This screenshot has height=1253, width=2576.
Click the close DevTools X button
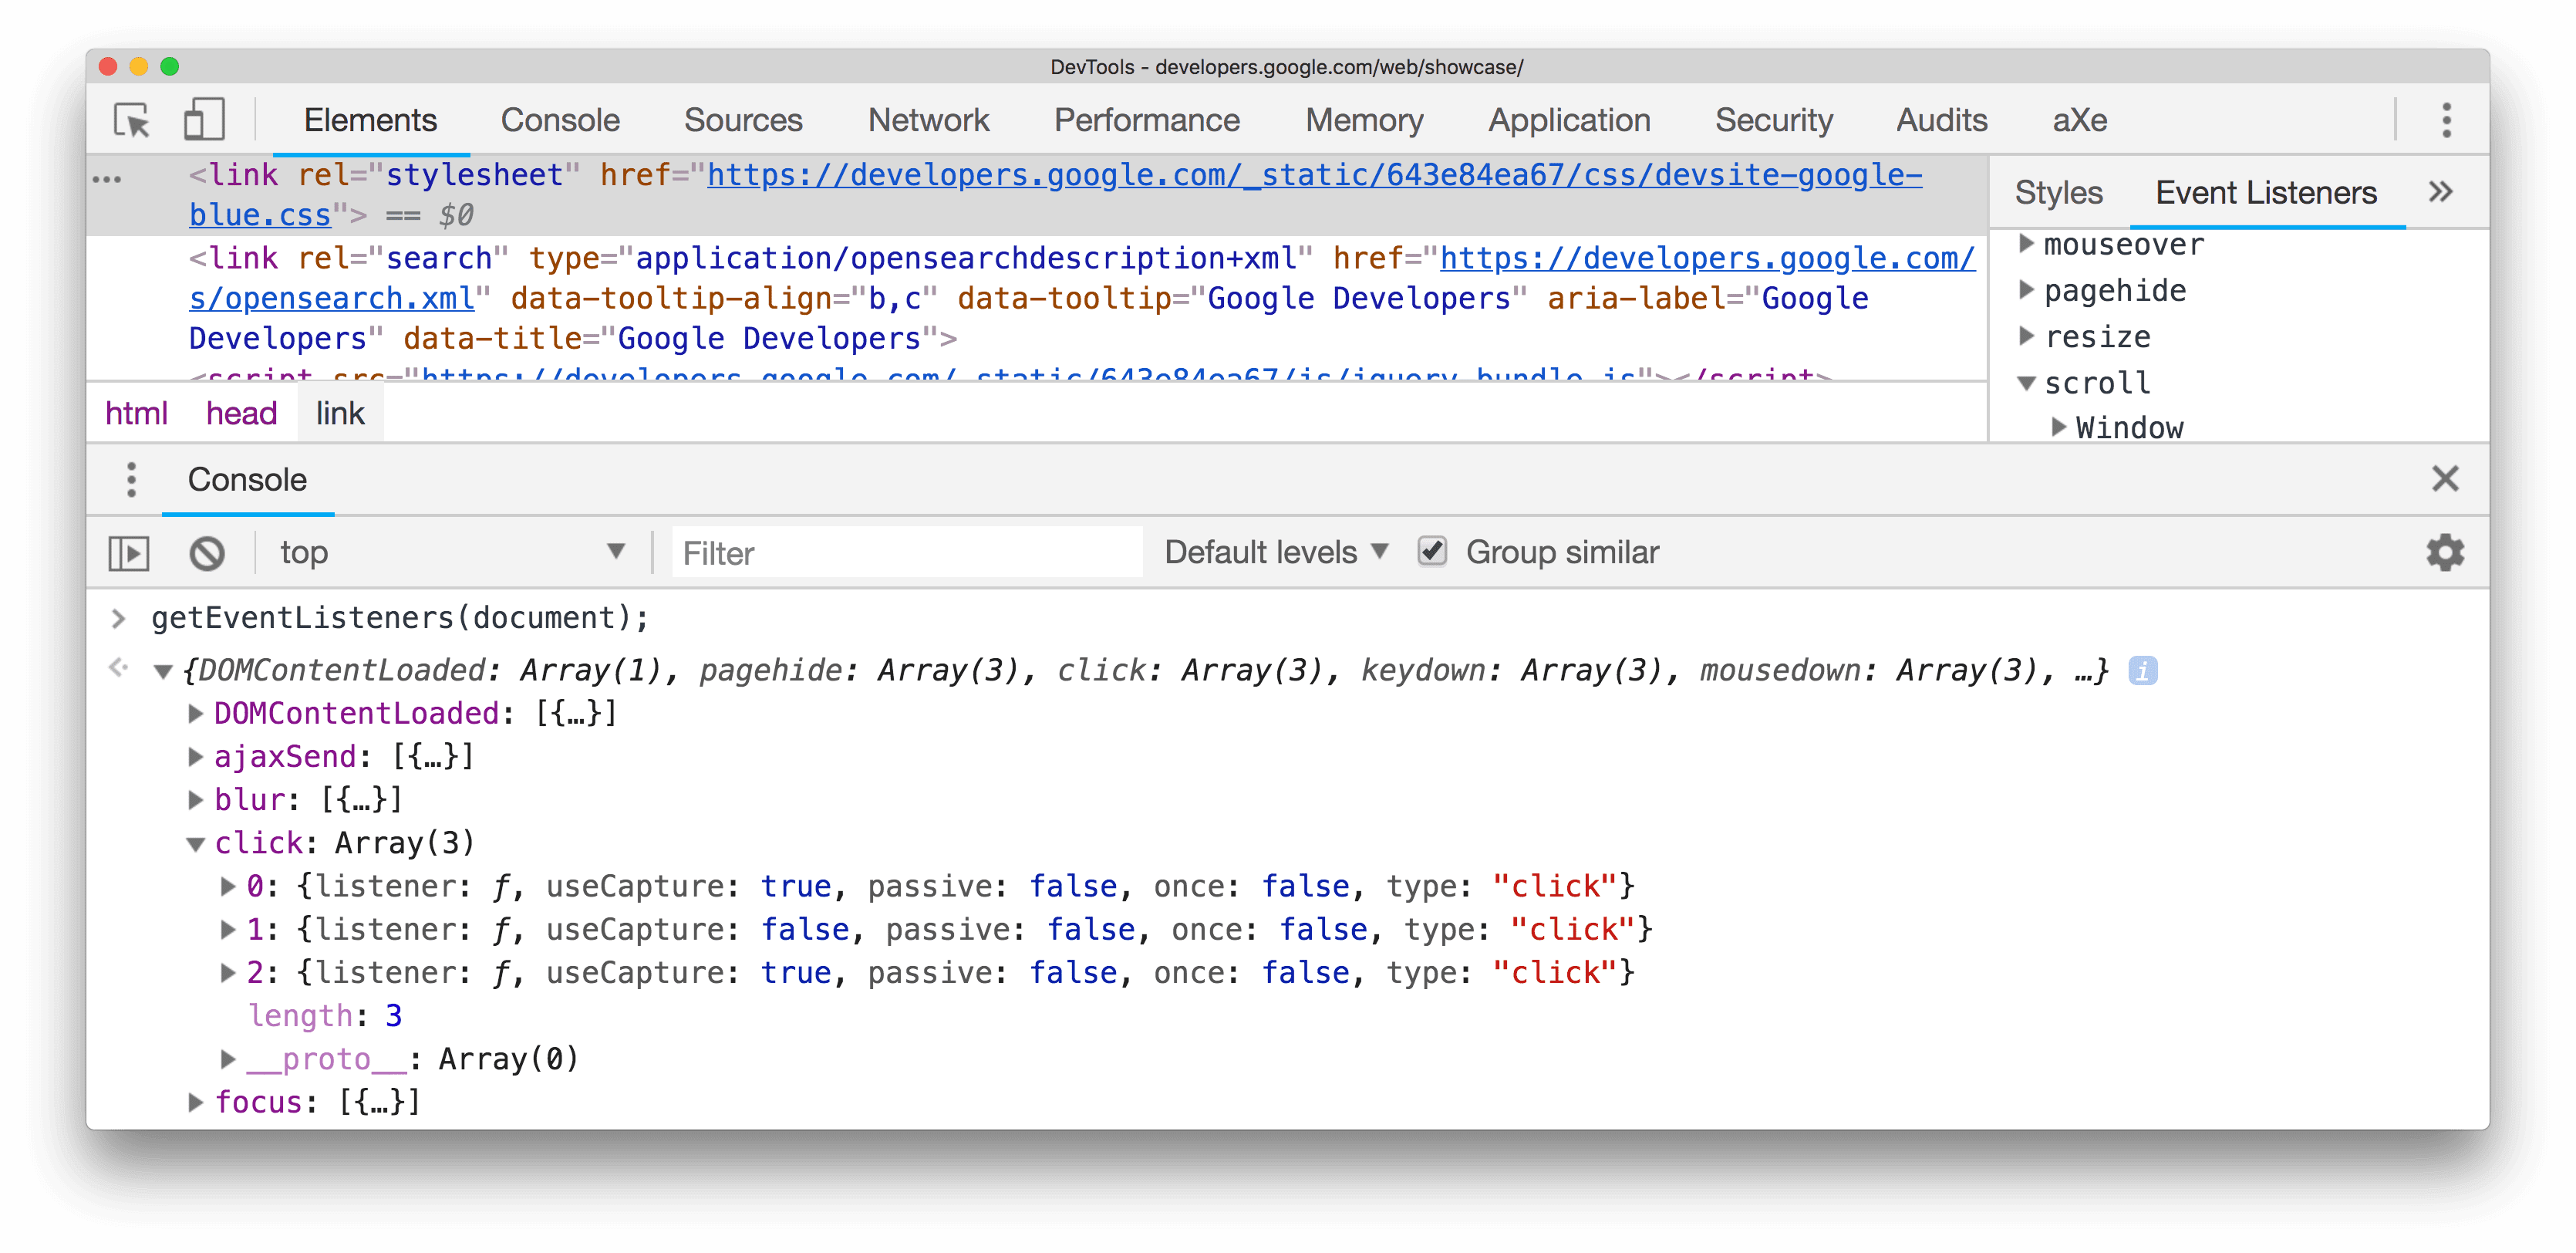2446,478
